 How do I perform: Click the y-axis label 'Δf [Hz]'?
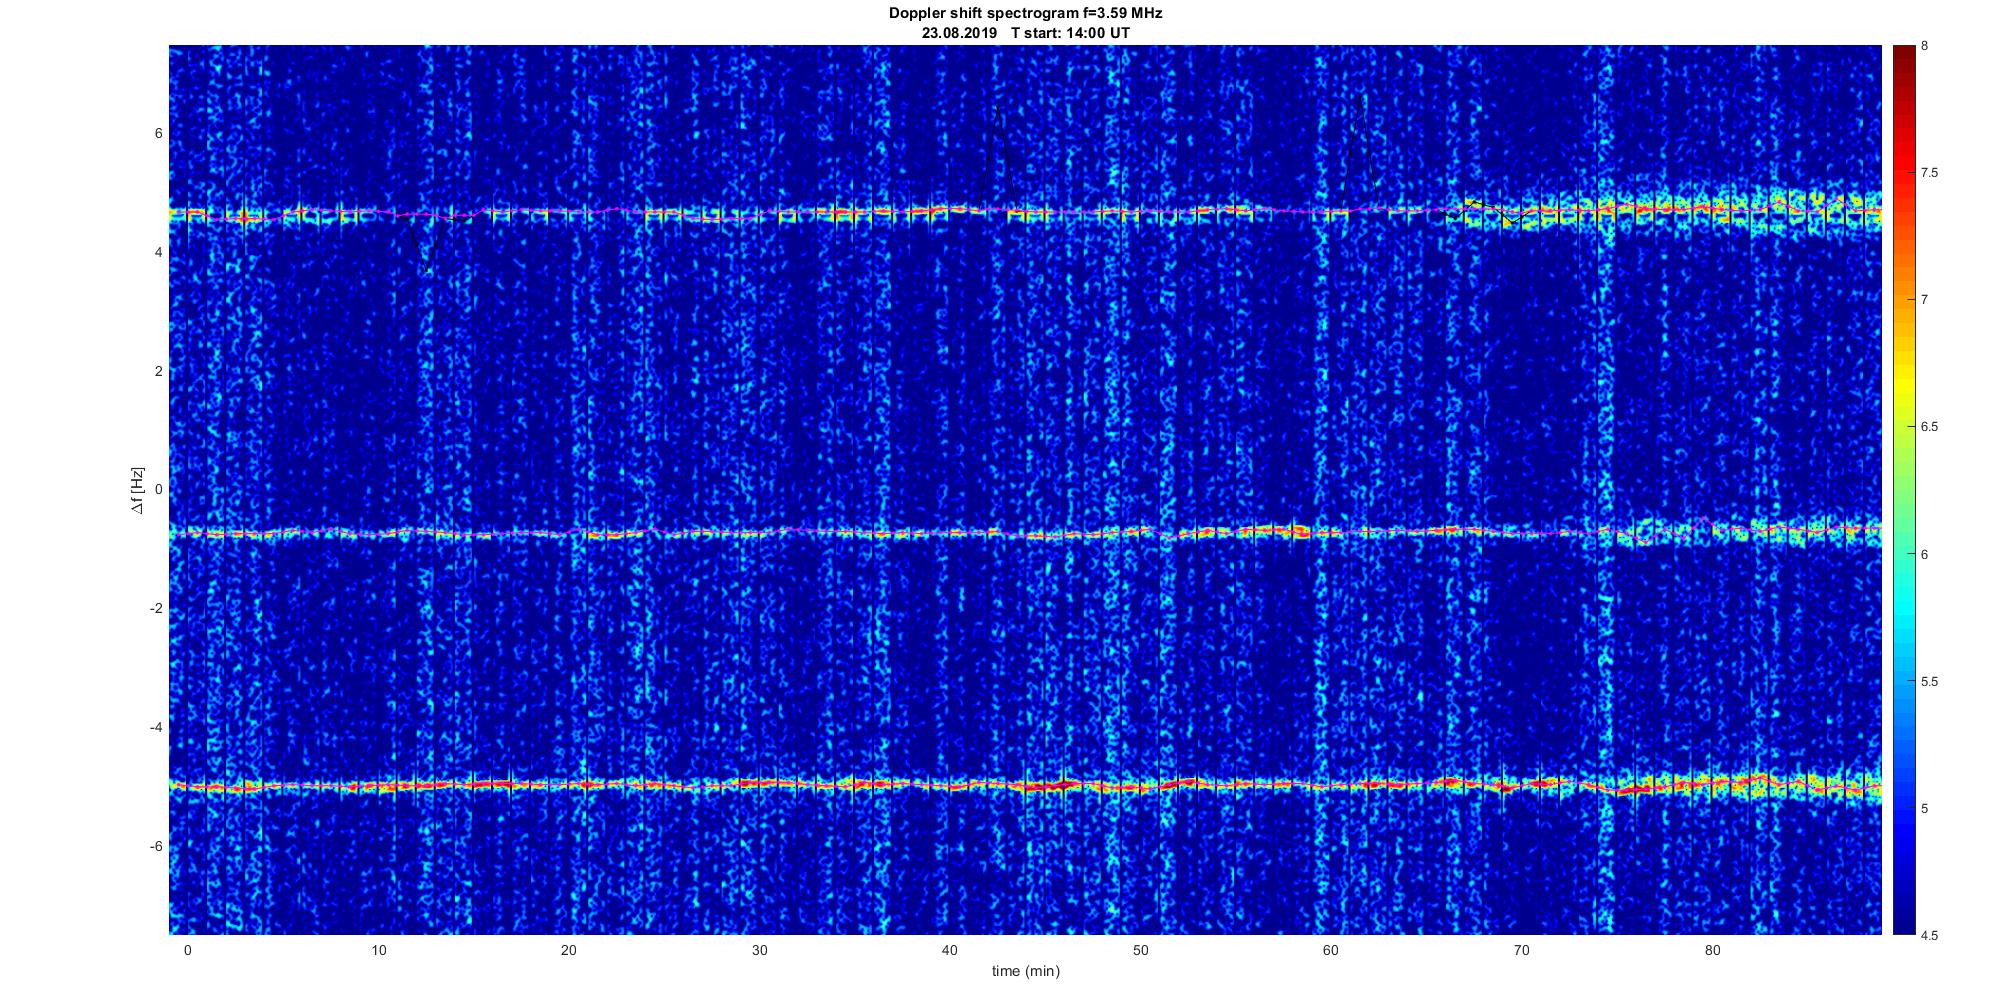click(x=137, y=490)
